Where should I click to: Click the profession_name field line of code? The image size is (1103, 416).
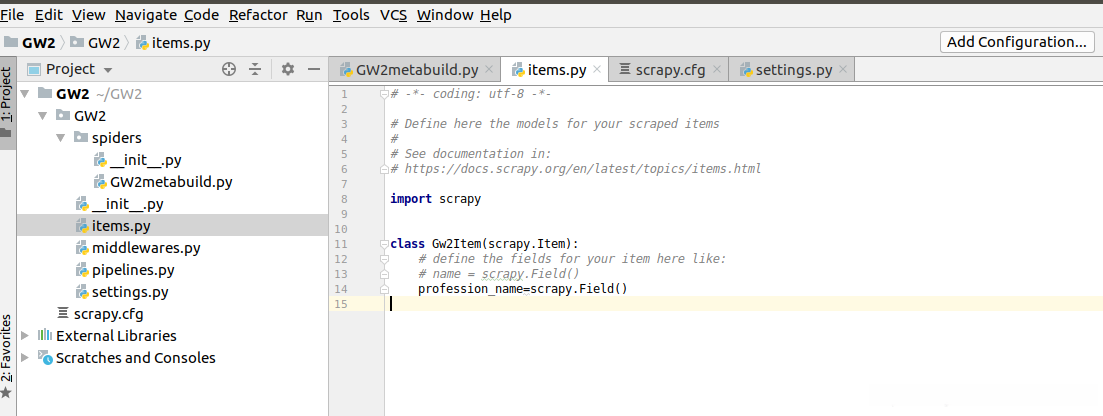coord(522,289)
